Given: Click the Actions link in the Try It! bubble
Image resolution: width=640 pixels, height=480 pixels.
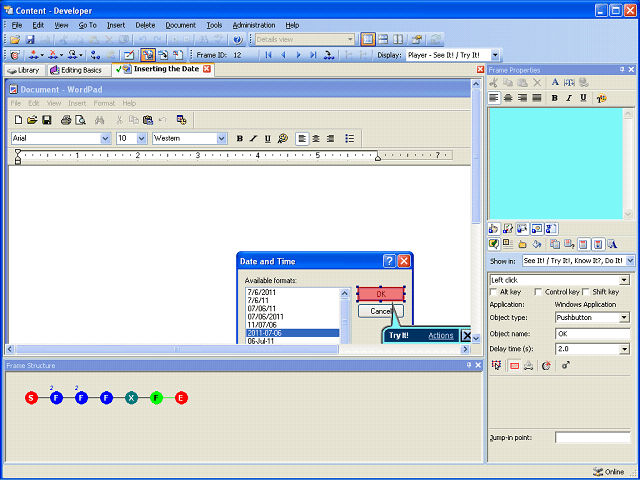Looking at the screenshot, I should click(x=440, y=336).
